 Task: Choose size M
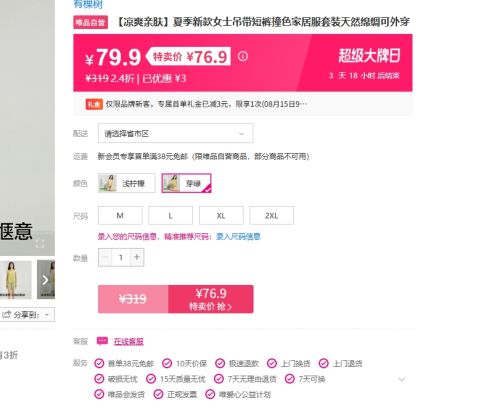tap(120, 216)
